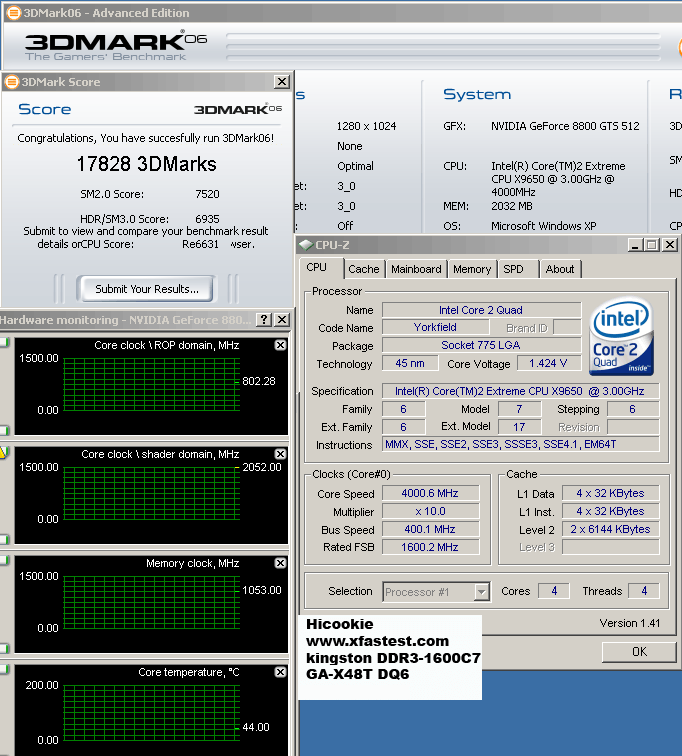Screen dimensions: 682x756
Task: Select the Core Voltage value '1.424 V'
Action: [x=548, y=363]
